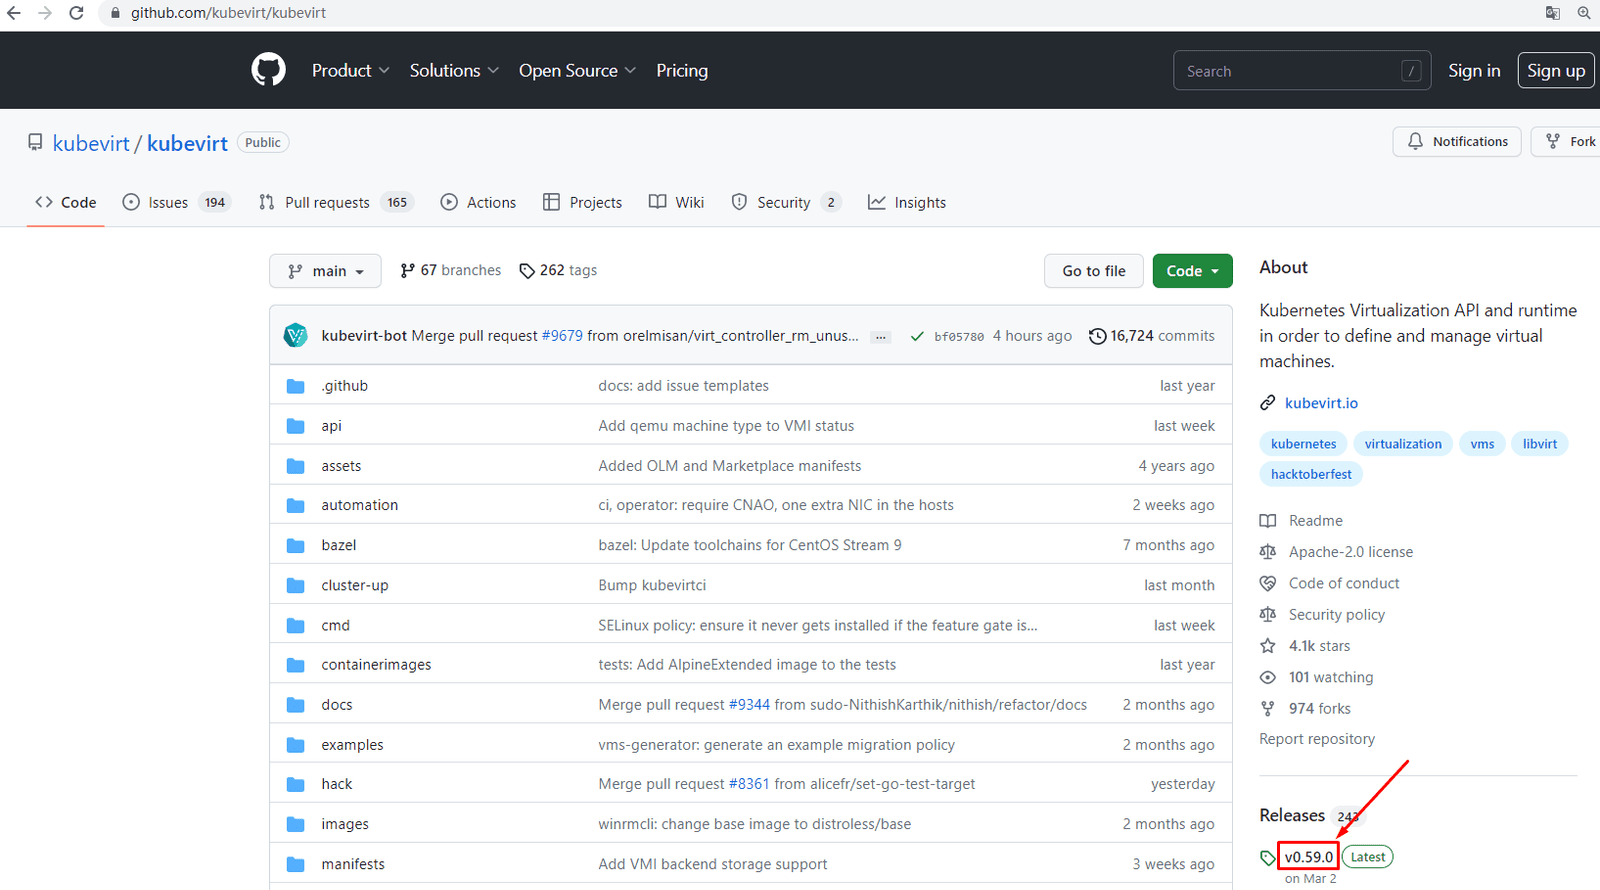The image size is (1600, 890).
Task: Click the Go to file button
Action: 1094,271
